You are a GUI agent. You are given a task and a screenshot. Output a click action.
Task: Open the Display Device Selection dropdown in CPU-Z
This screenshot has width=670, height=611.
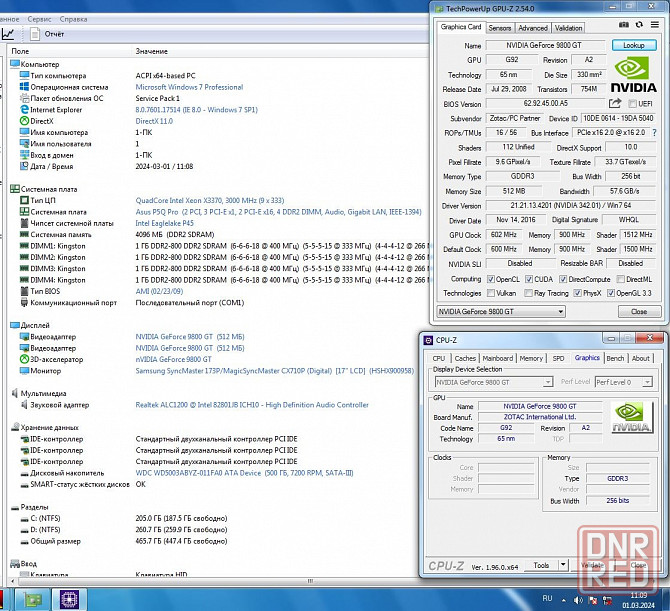point(494,382)
